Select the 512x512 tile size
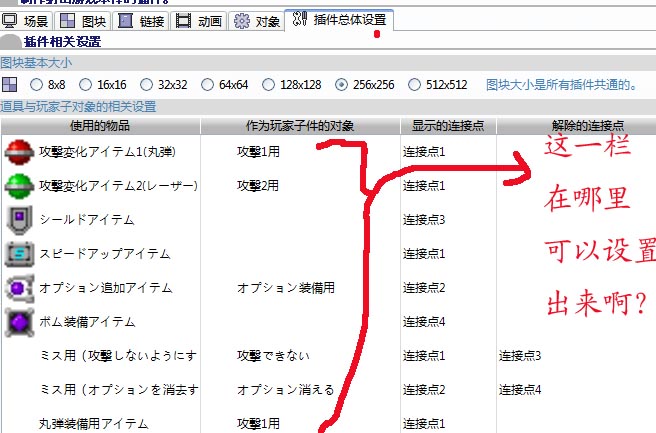Screen dimensions: 656x433 click(x=438, y=85)
